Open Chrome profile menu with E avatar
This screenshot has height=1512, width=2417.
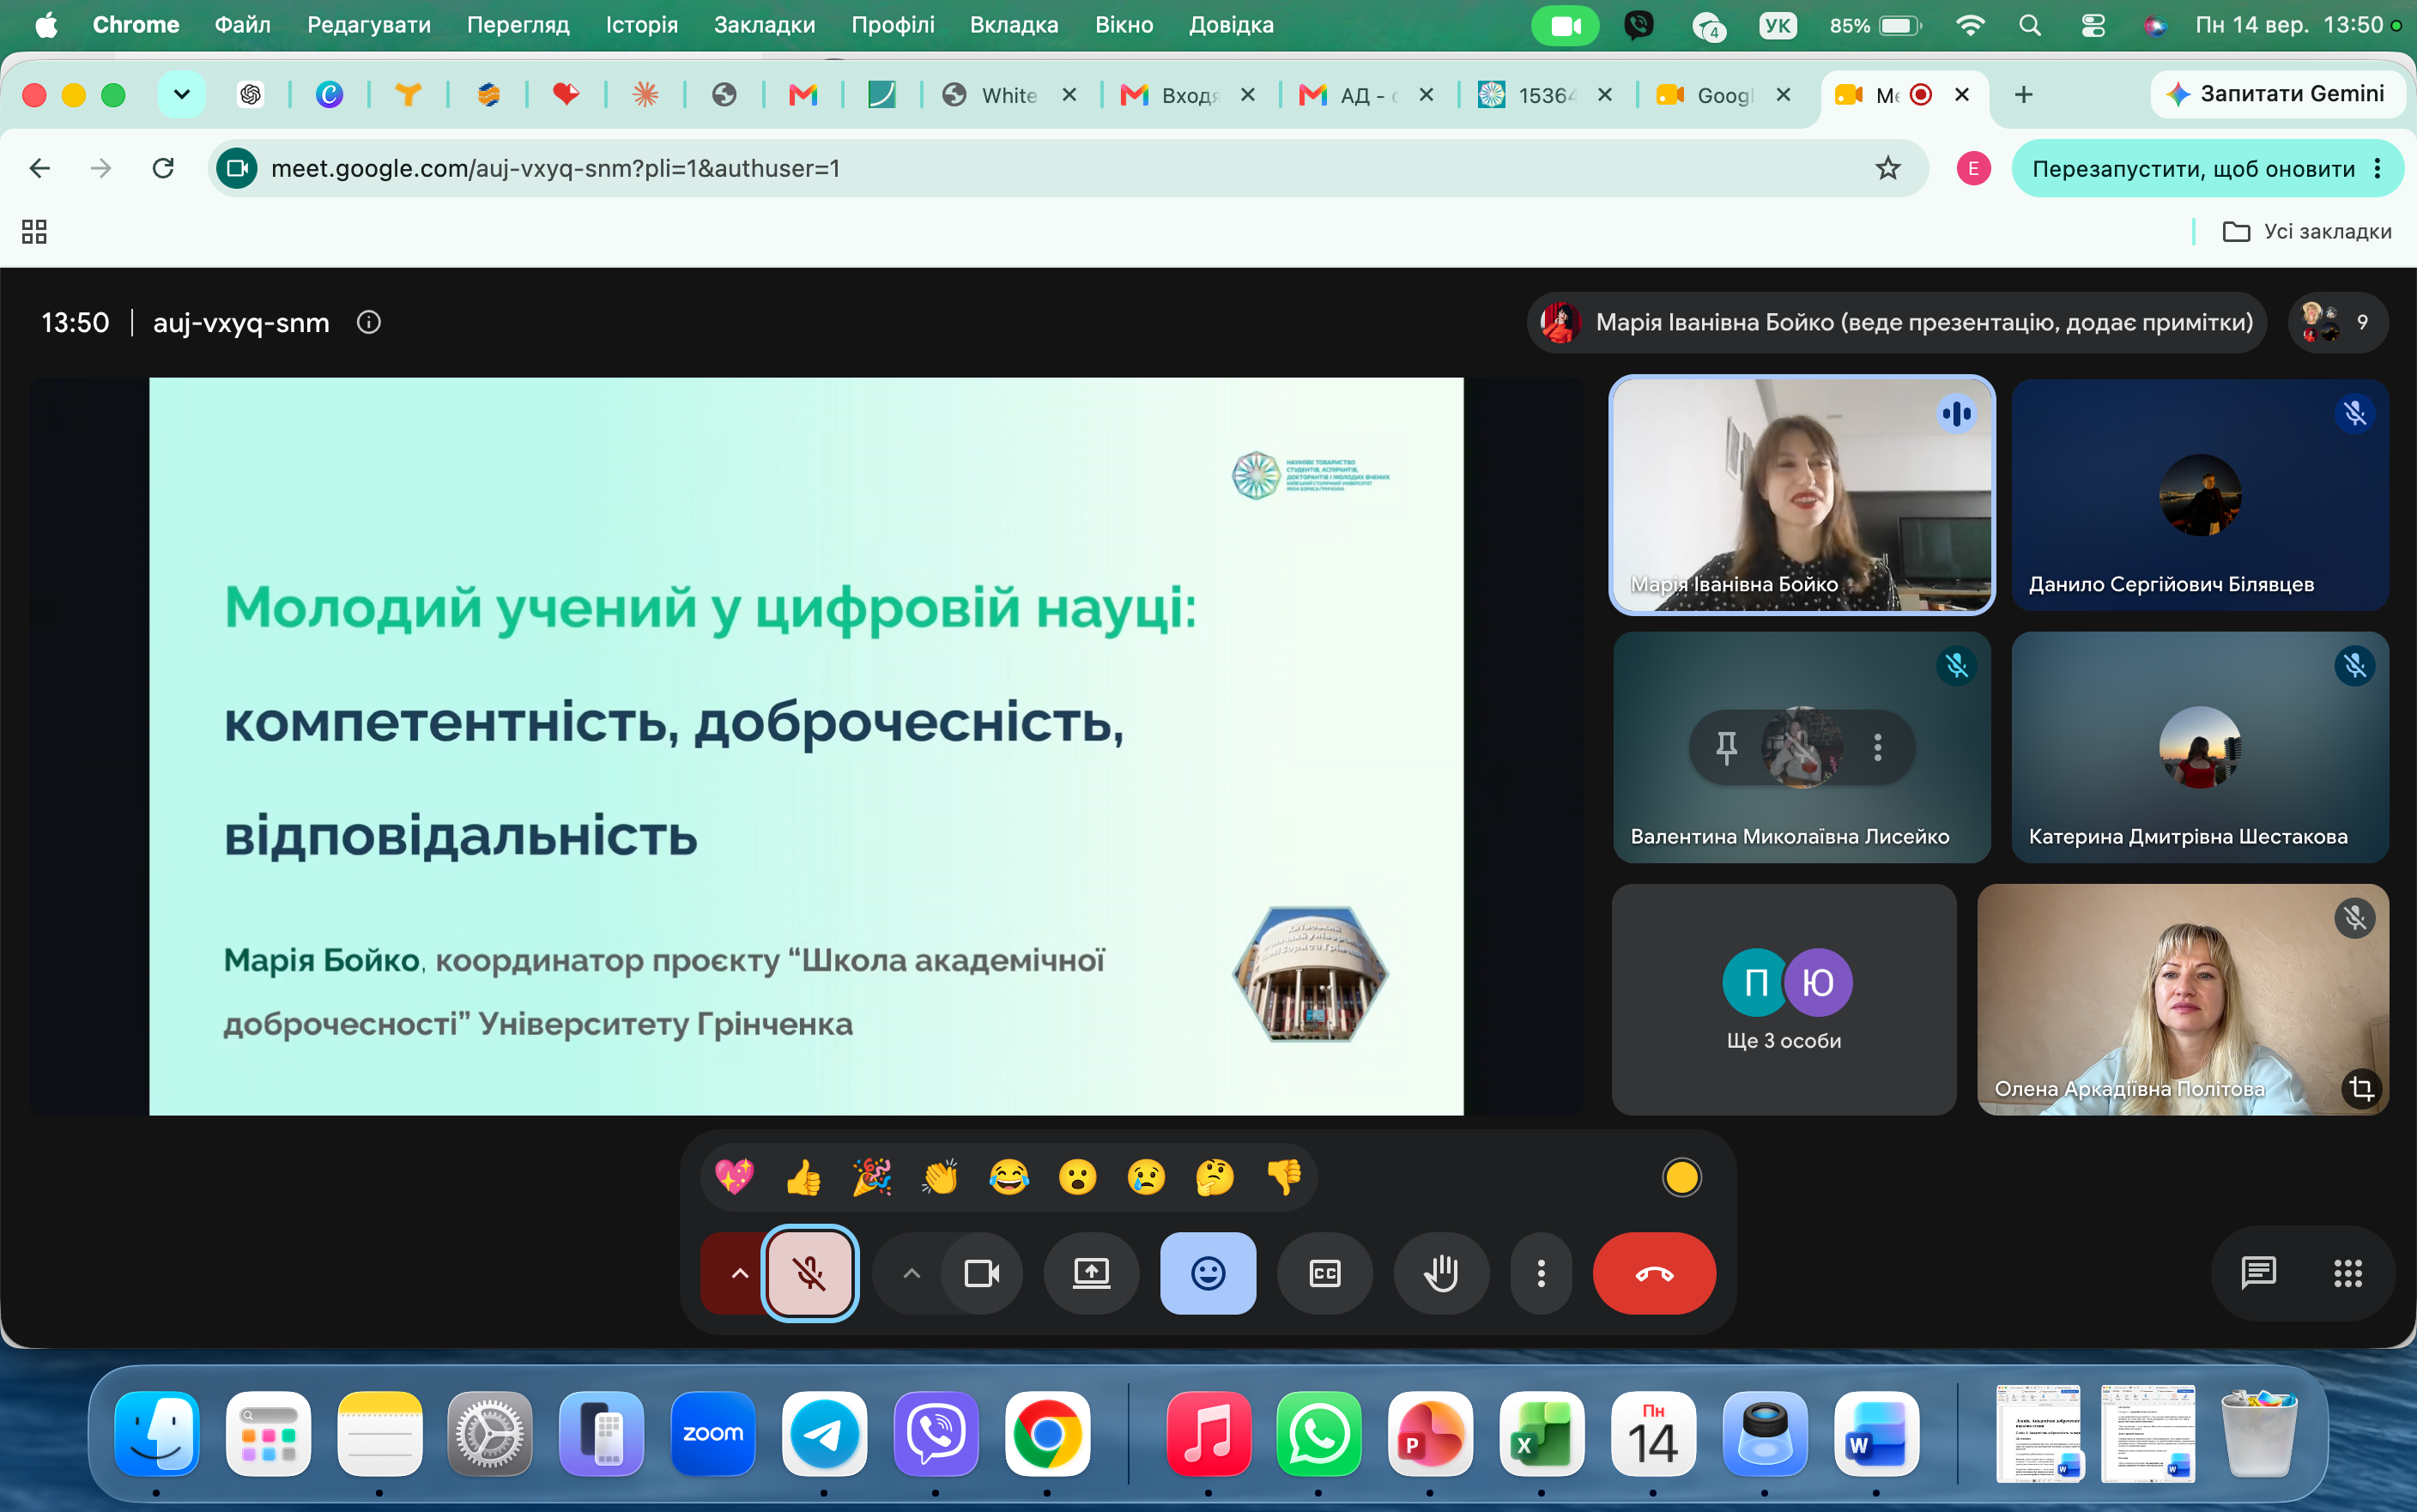click(1972, 169)
